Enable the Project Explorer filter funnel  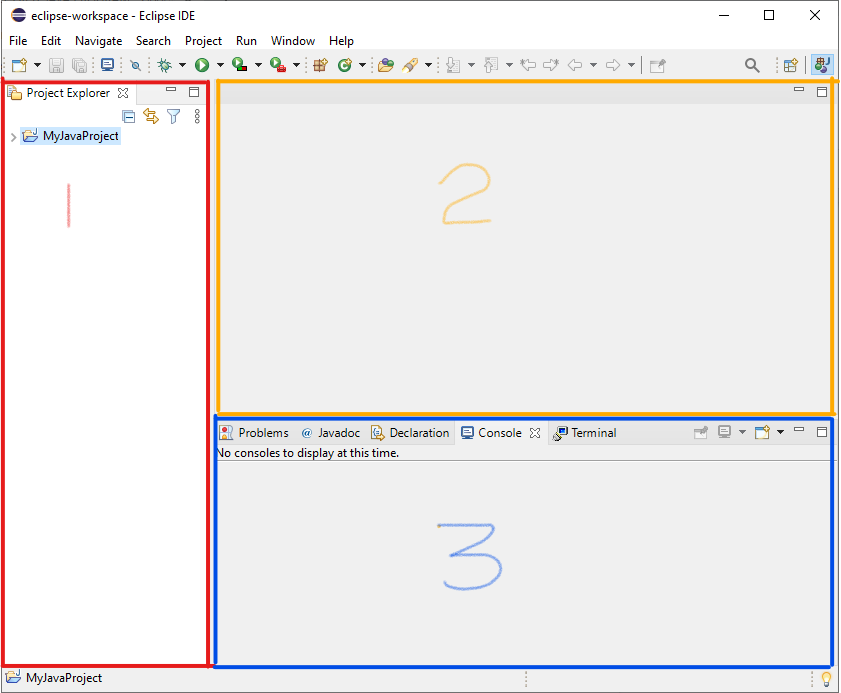tap(173, 116)
